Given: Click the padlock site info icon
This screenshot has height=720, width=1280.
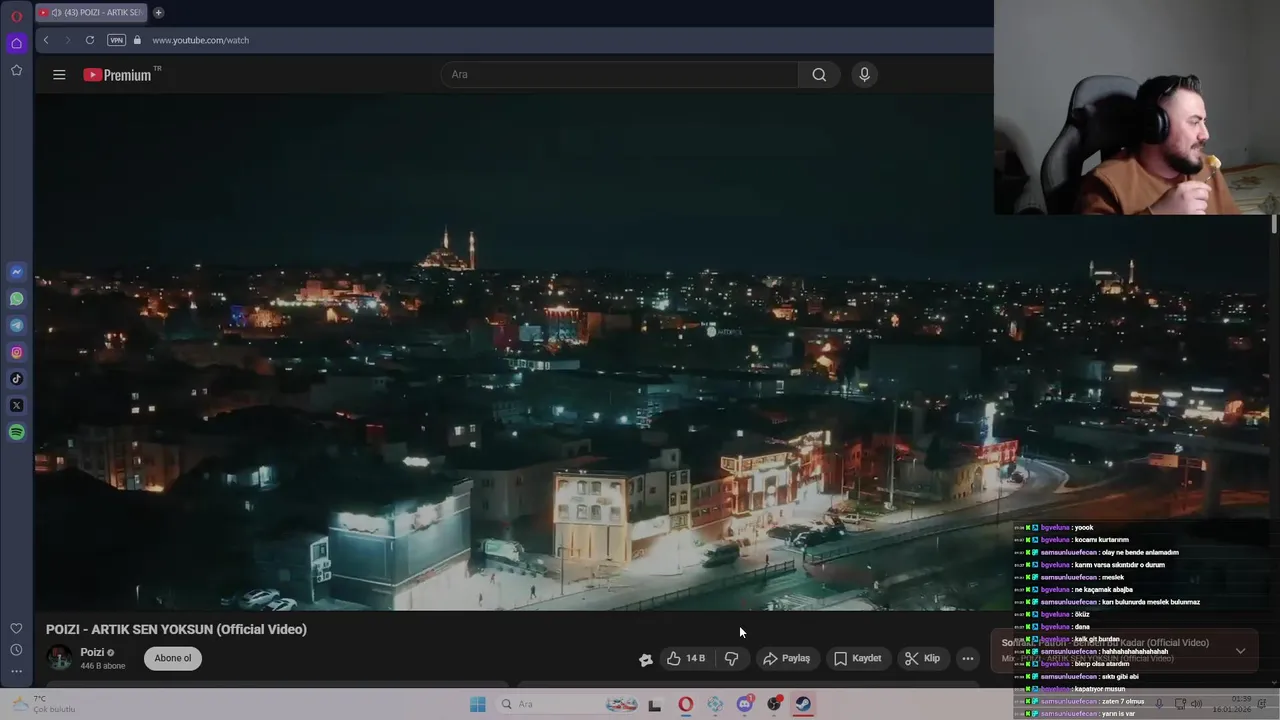Looking at the screenshot, I should click(137, 40).
